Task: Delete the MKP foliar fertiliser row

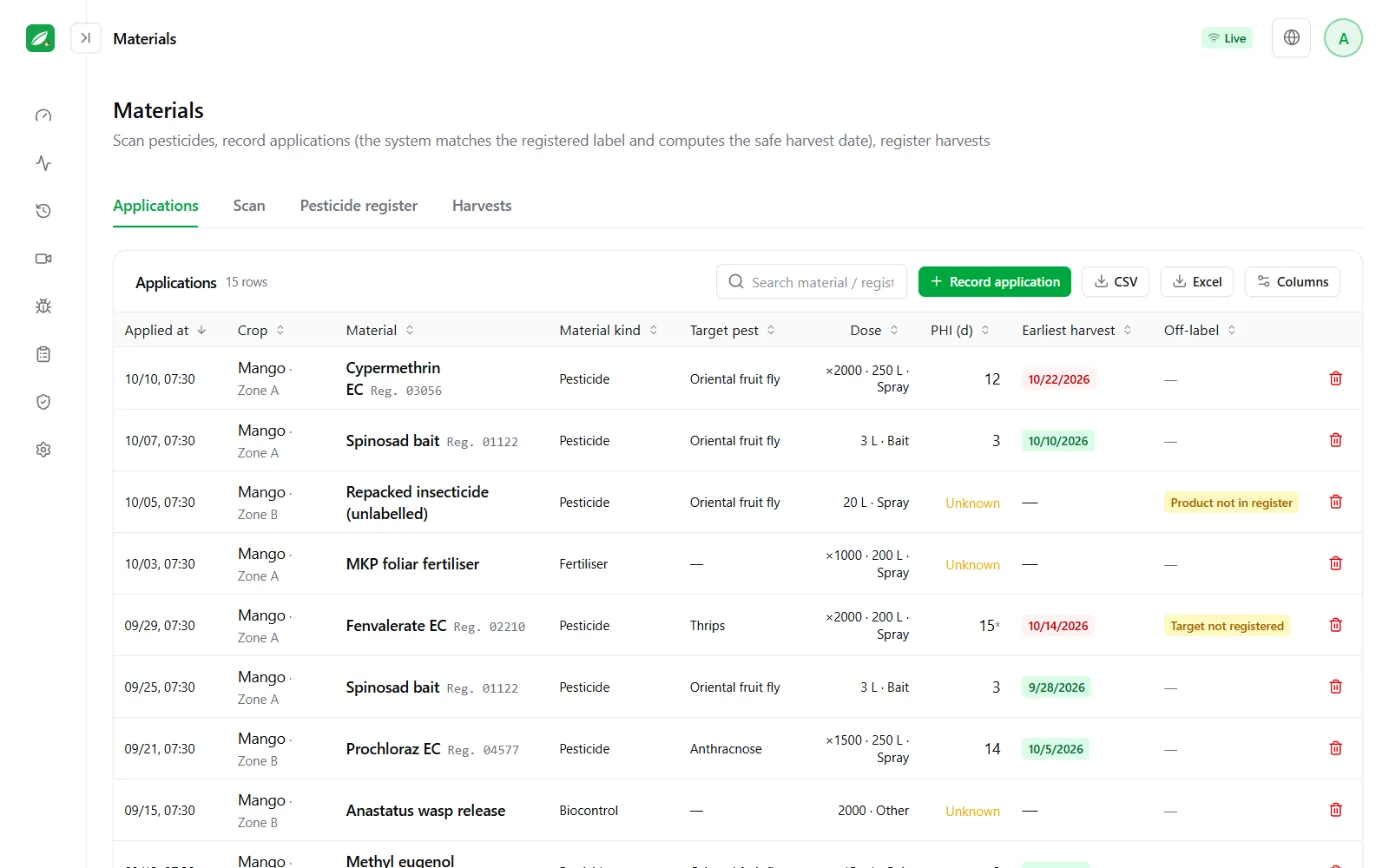Action: [x=1335, y=563]
